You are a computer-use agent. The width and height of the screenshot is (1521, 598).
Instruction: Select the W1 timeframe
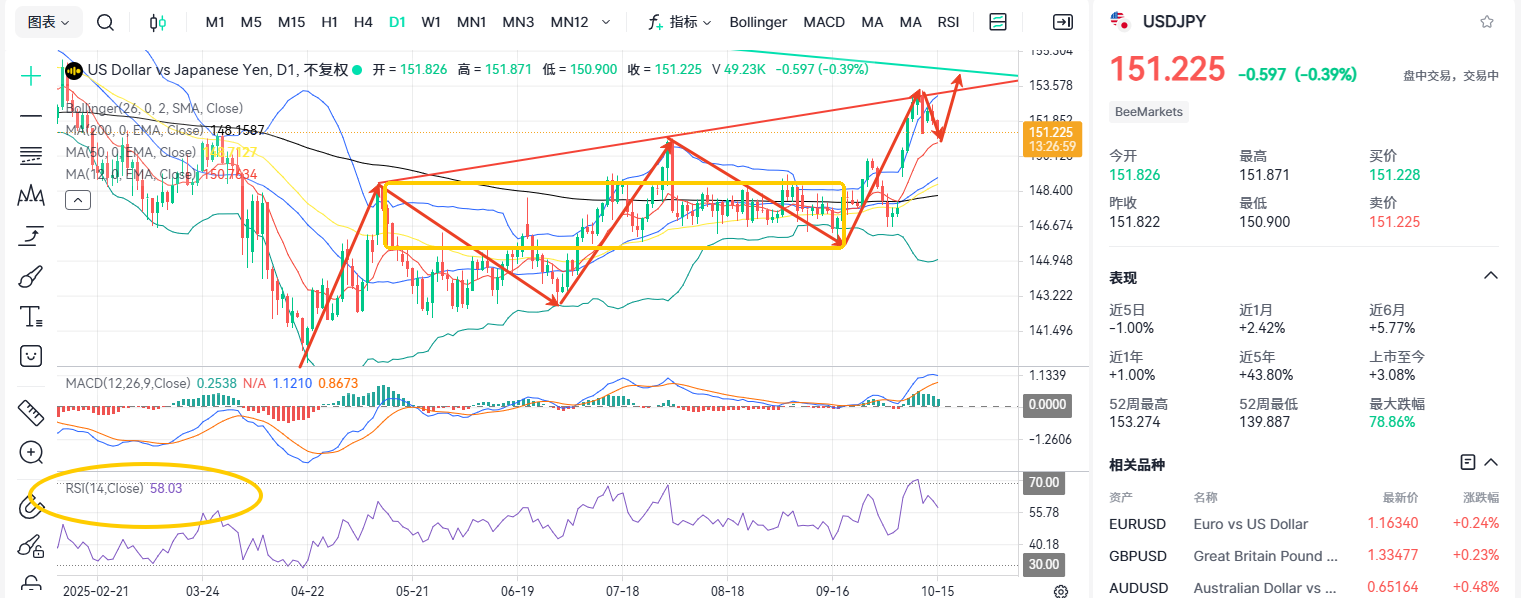431,22
